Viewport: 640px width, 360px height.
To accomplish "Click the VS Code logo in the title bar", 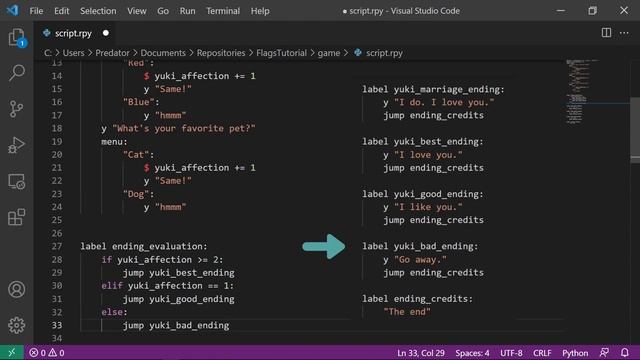I will (12, 10).
